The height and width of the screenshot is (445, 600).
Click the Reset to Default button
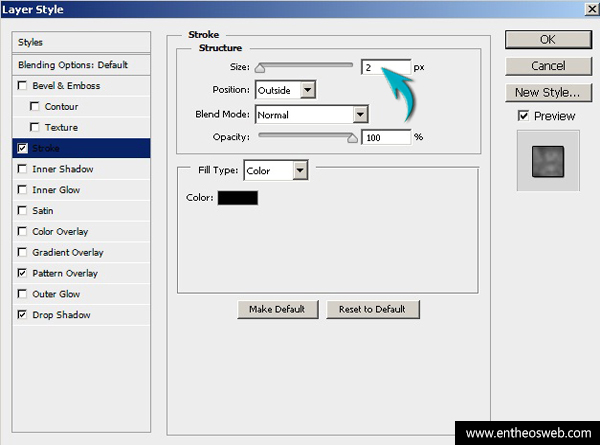click(x=372, y=309)
